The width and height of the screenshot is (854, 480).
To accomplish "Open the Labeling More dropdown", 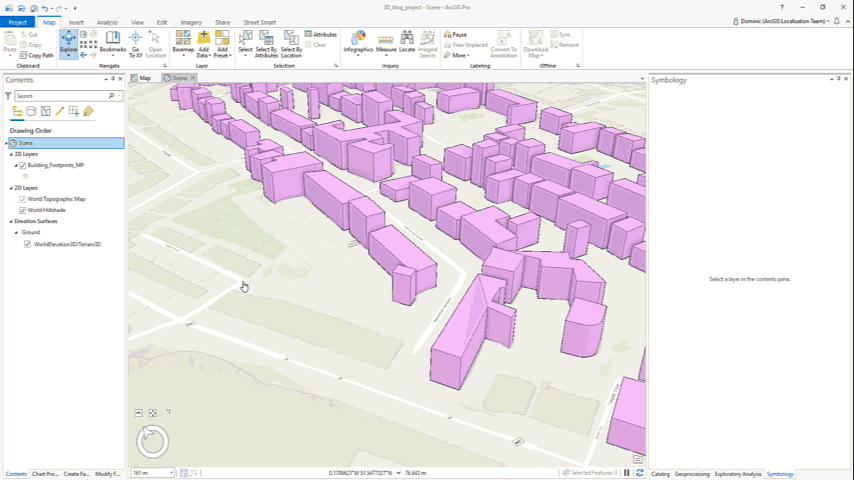I will [x=456, y=56].
